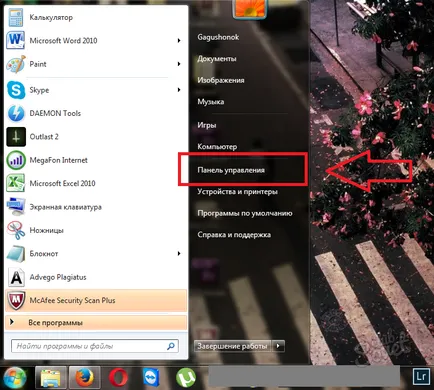The height and width of the screenshot is (390, 434).
Task: Select the McAfee Security Scan Plus label
Action: pyautogui.click(x=72, y=300)
